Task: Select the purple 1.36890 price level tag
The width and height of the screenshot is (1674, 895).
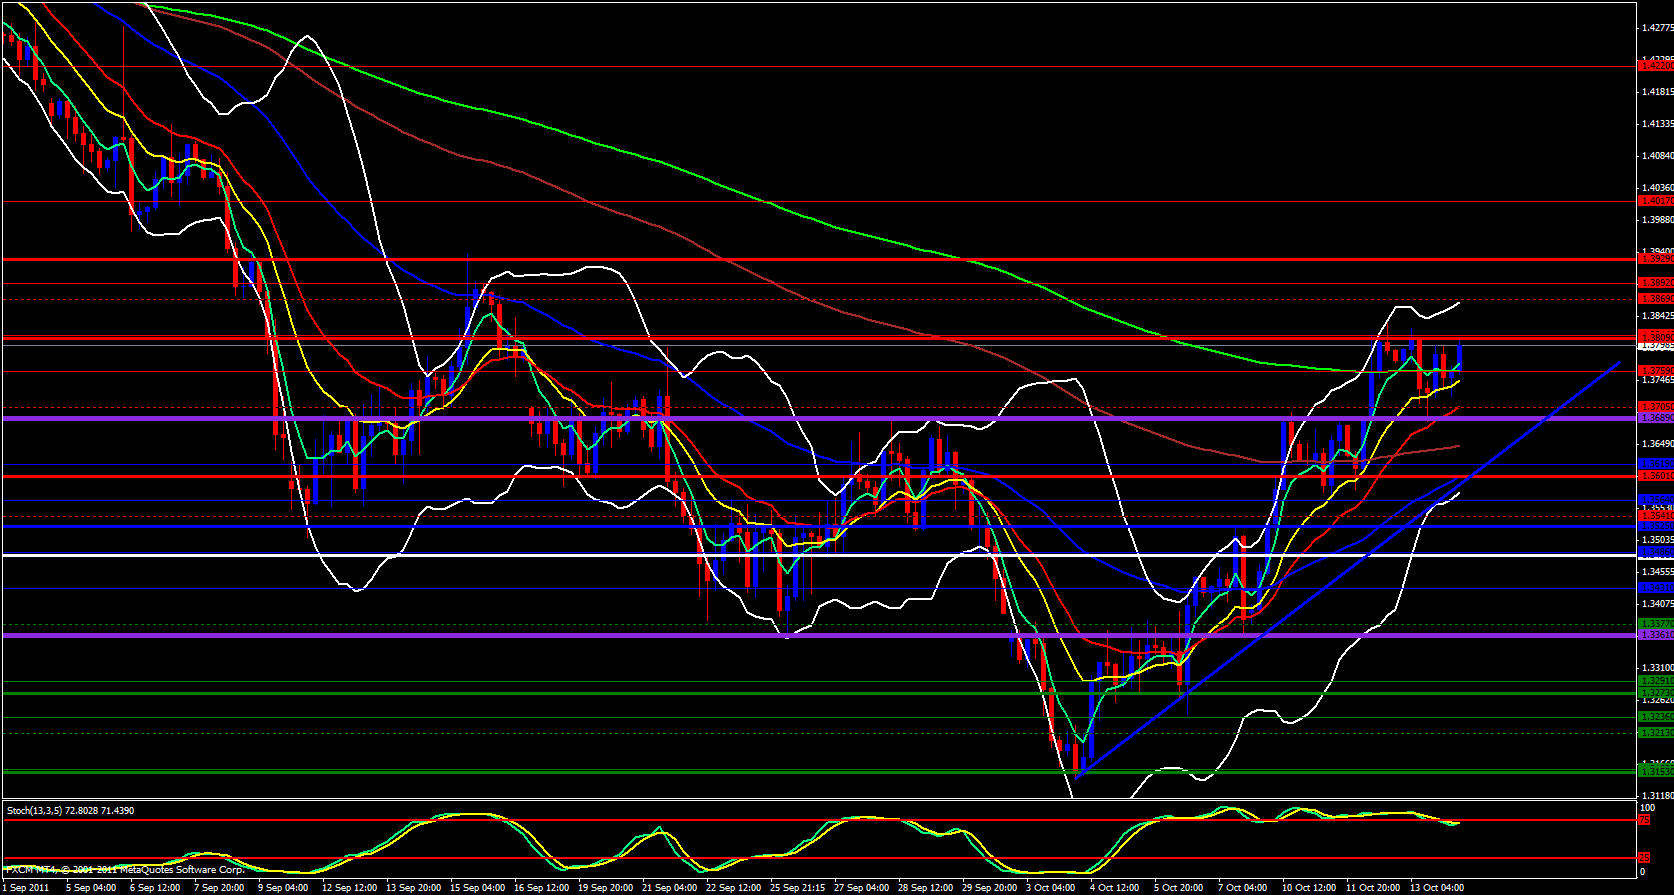Action: 1655,418
